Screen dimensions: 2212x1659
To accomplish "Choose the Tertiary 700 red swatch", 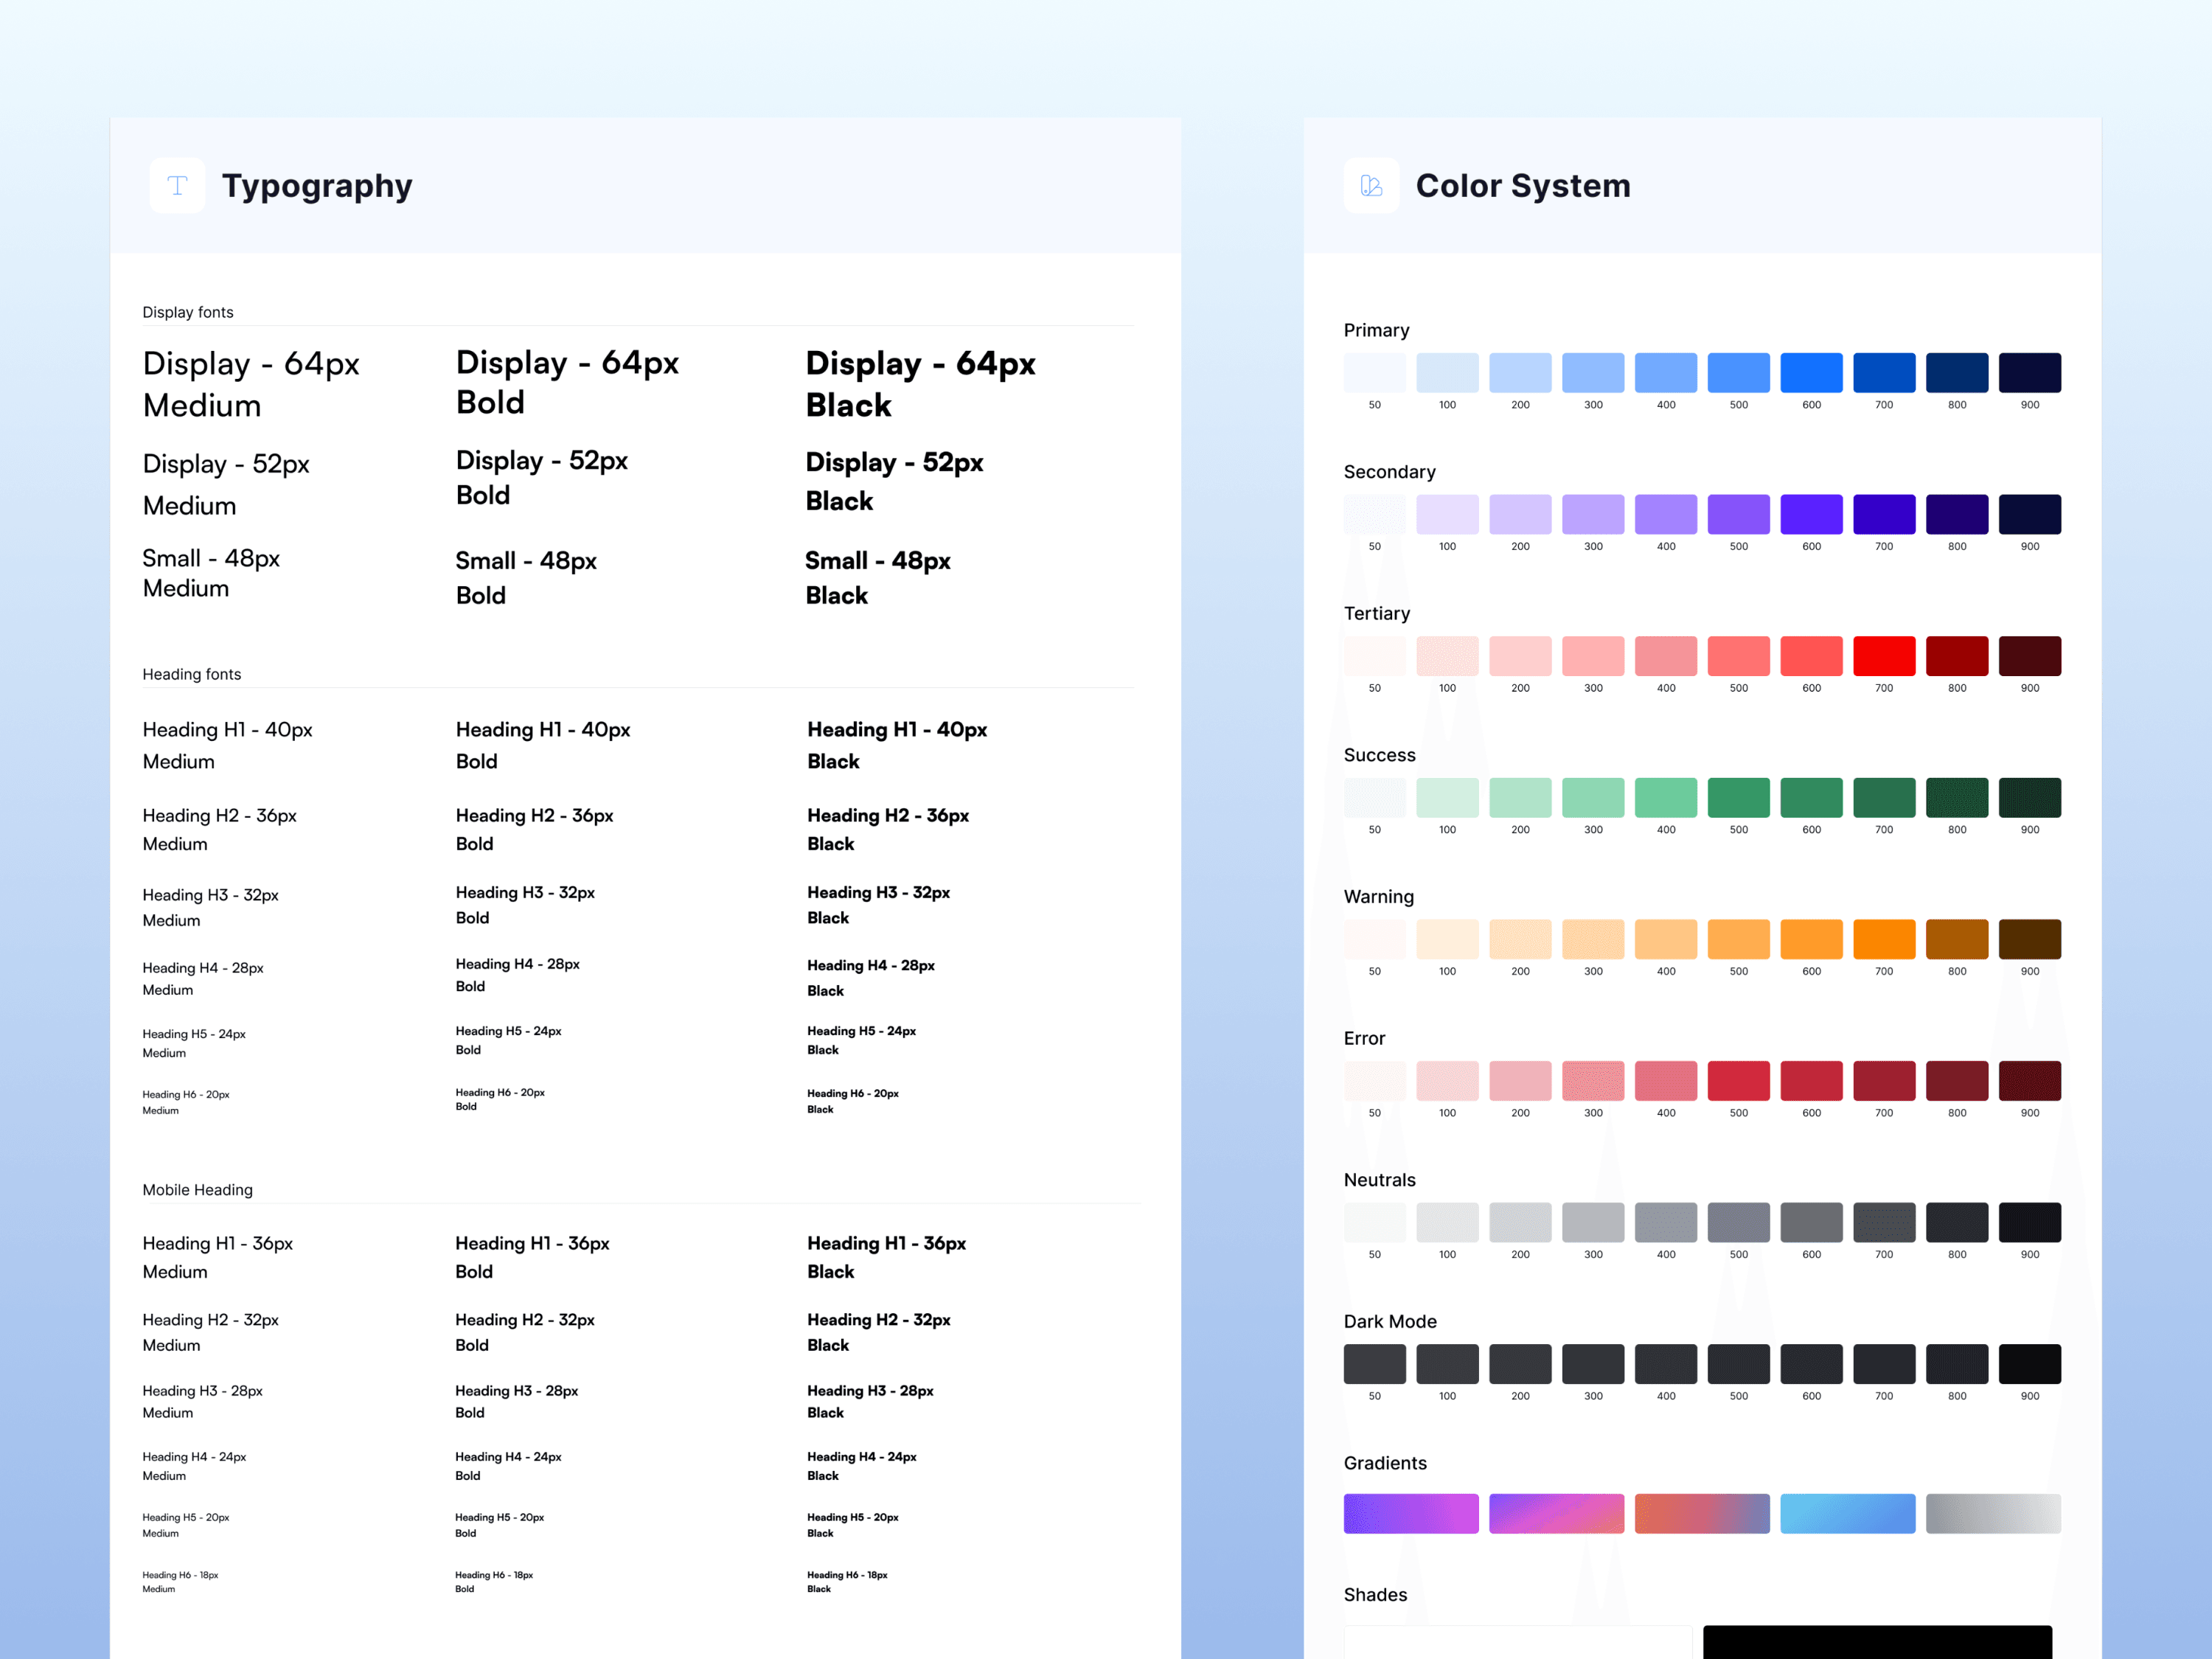I will (x=1884, y=656).
